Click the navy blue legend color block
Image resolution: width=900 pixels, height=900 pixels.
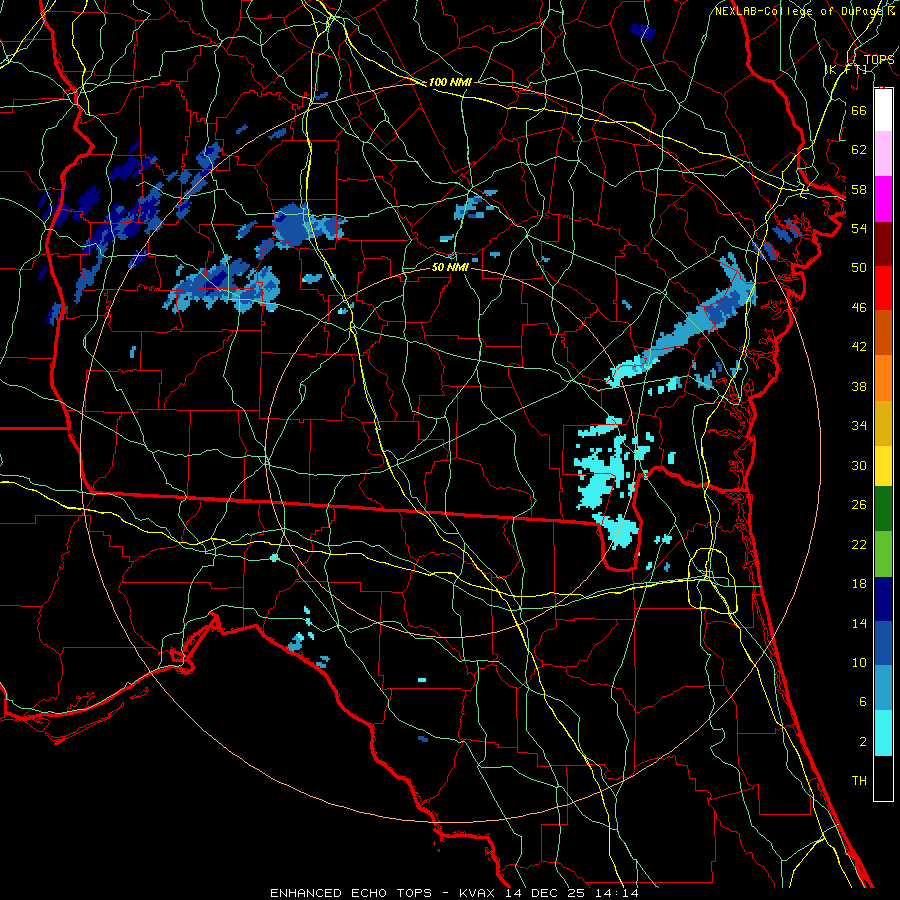(883, 599)
